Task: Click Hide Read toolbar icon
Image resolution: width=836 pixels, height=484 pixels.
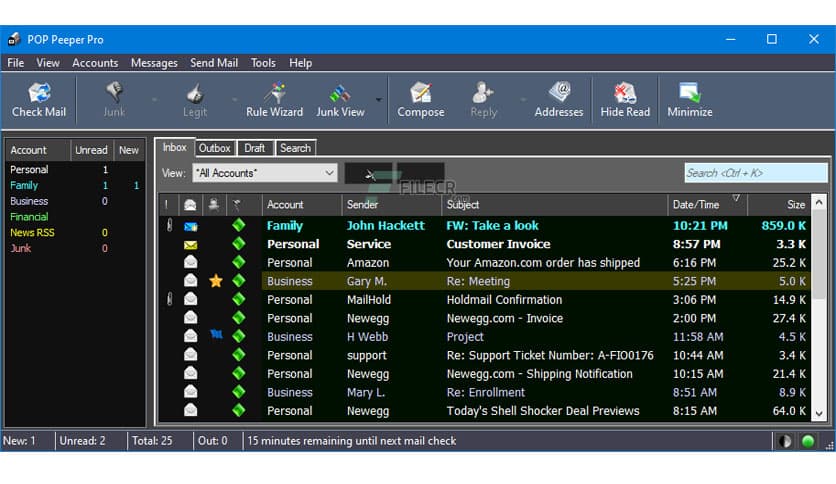Action: 625,100
